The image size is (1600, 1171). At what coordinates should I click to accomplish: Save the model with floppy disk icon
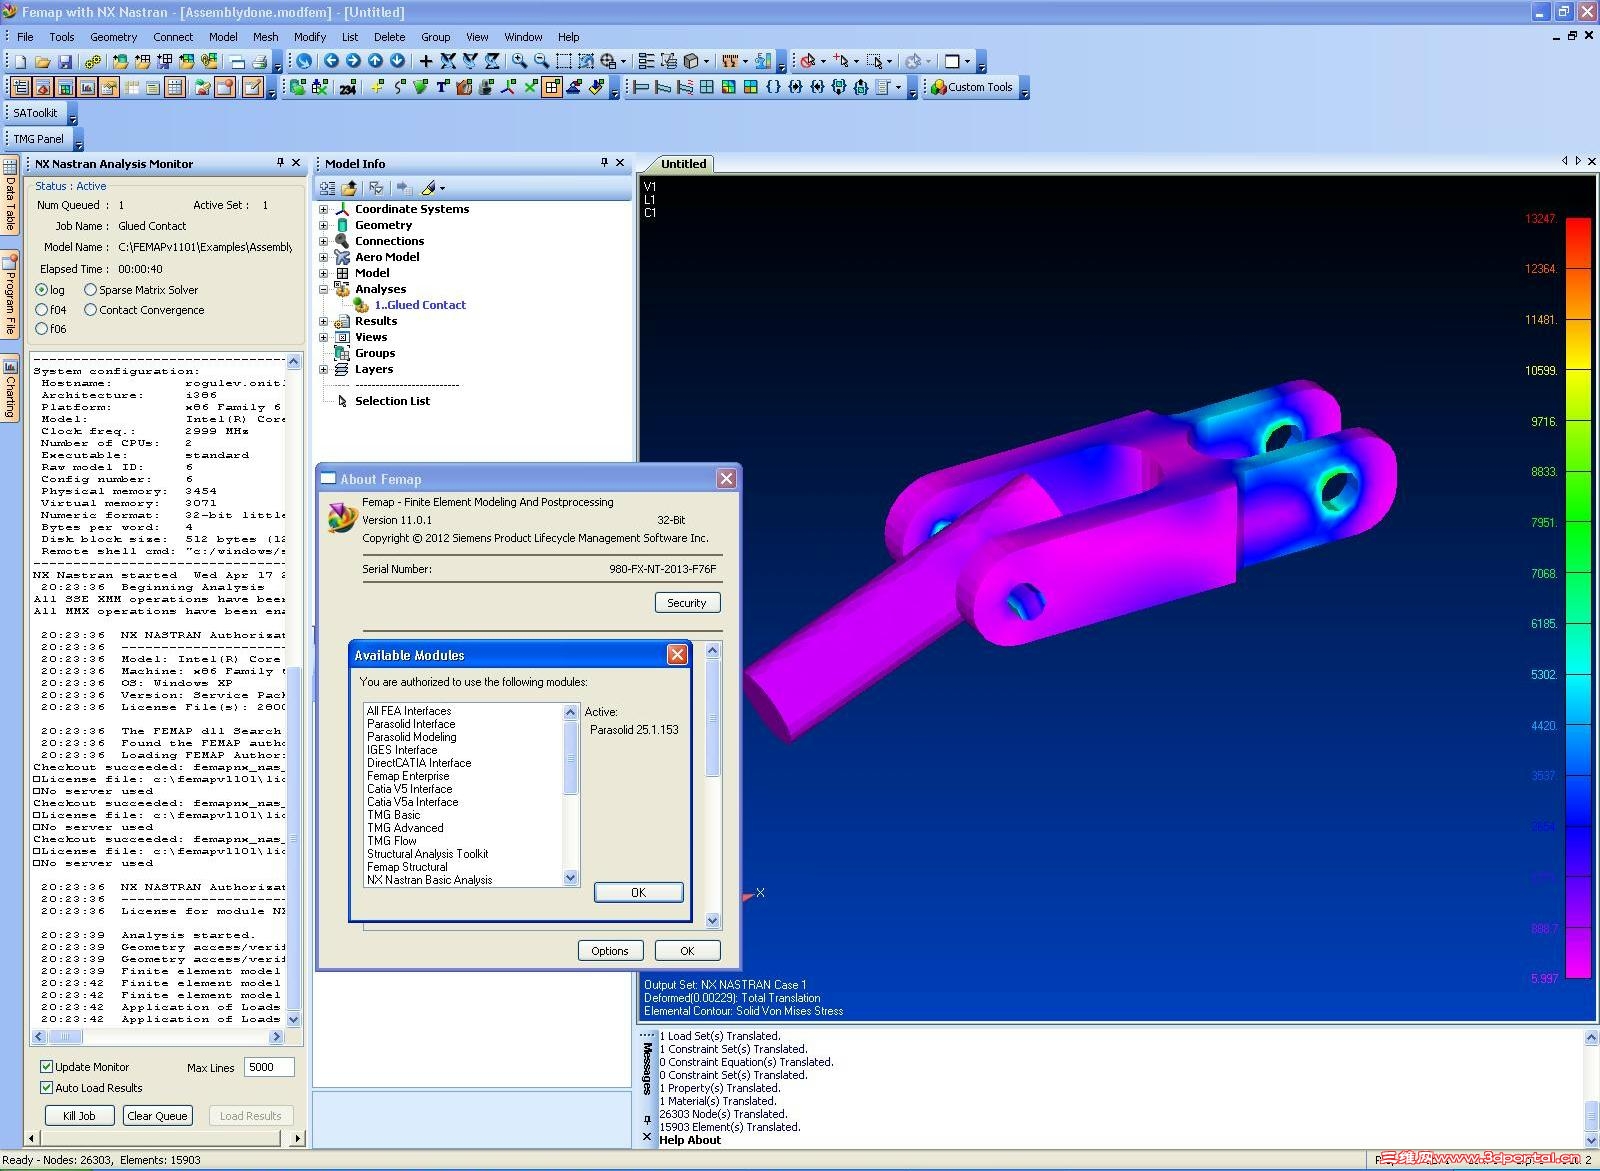[65, 61]
